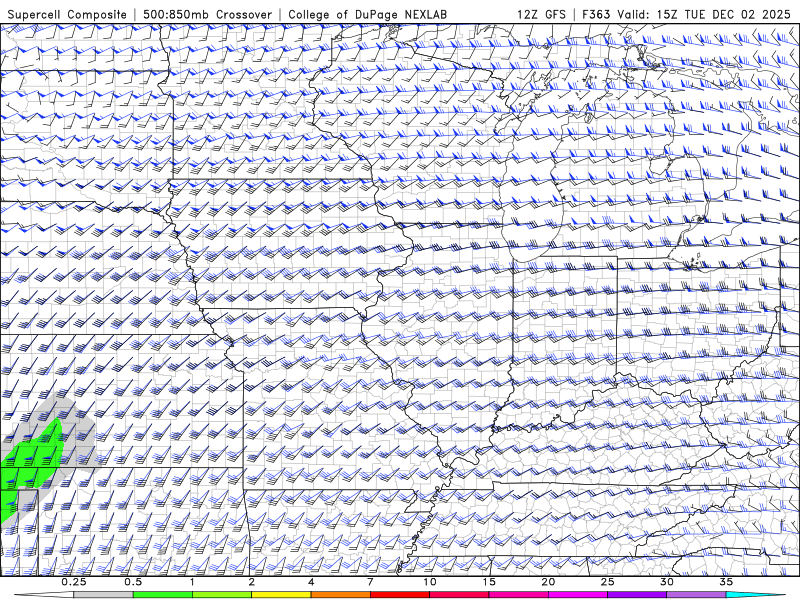Pick the lavender legend swatch between 30 and 35
Viewport: 800px width, 600px height.
pos(696,595)
